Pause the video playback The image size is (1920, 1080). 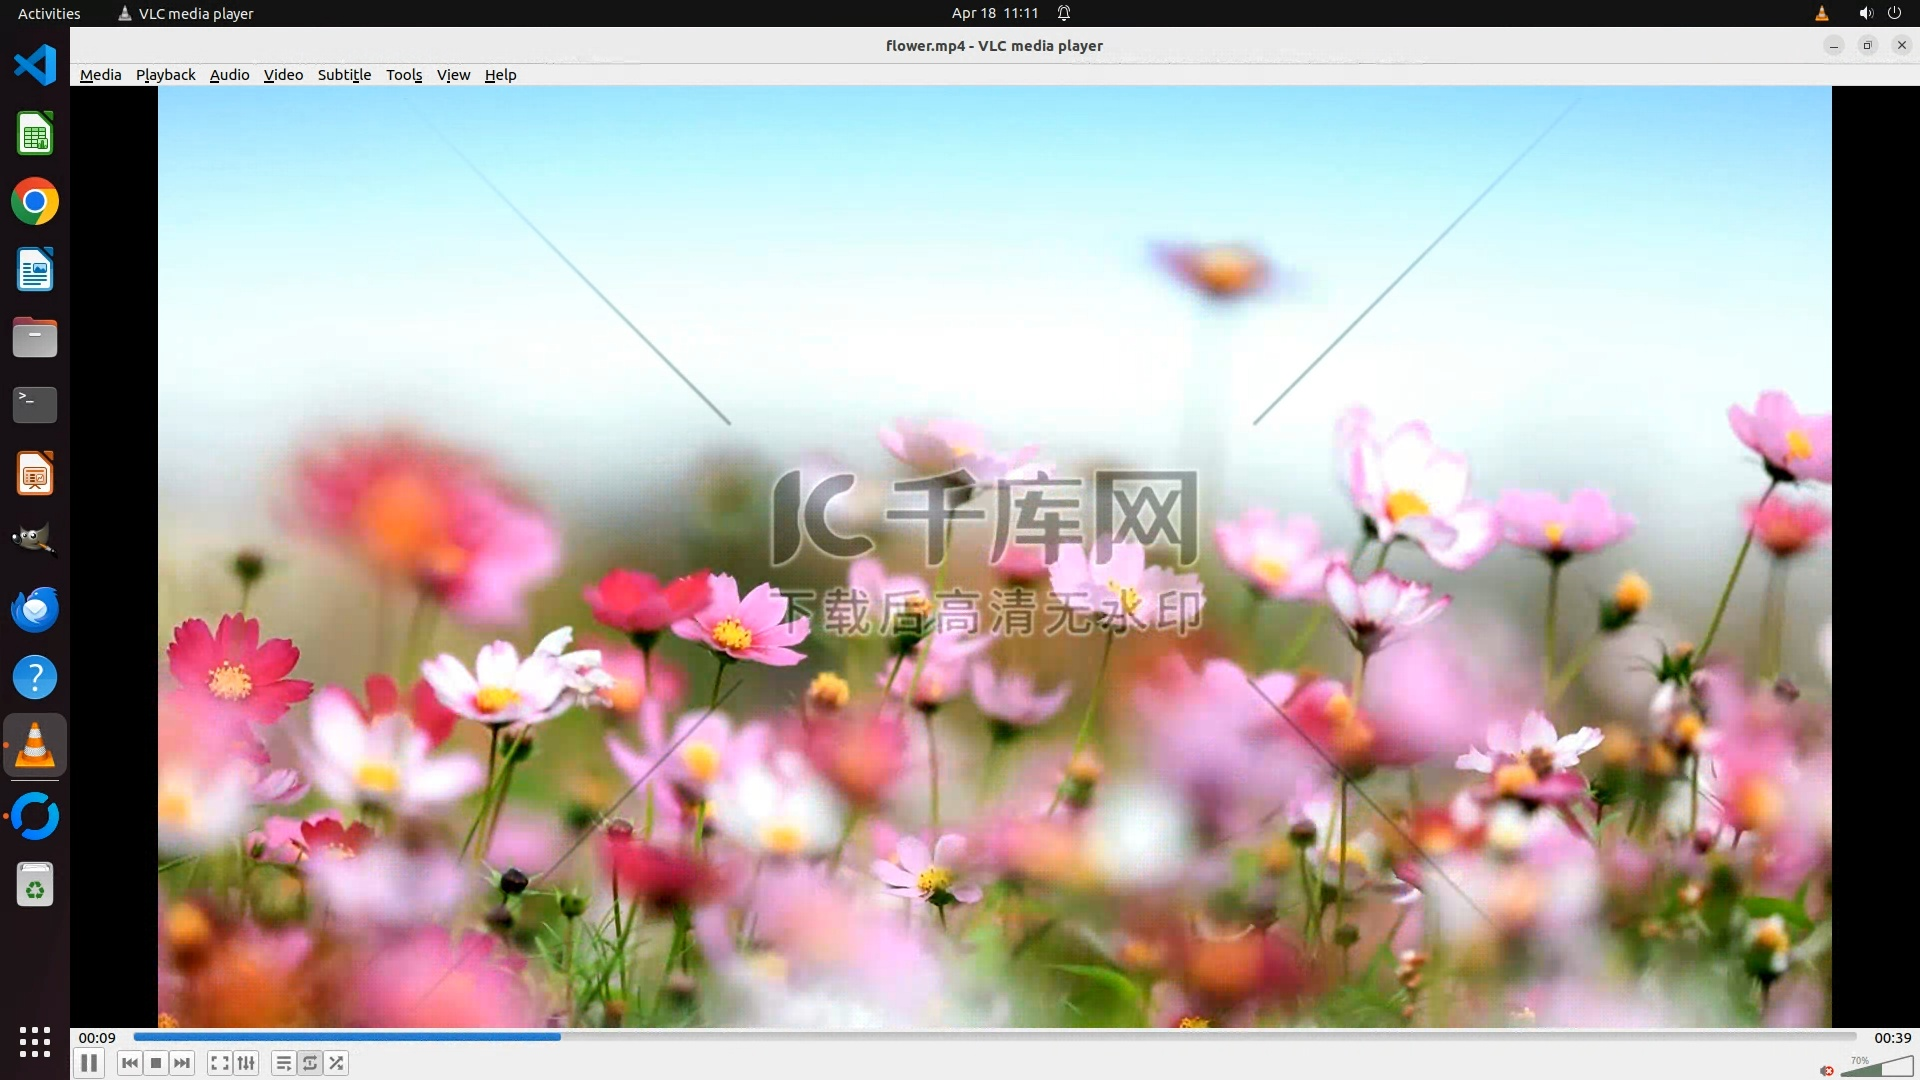(x=89, y=1063)
